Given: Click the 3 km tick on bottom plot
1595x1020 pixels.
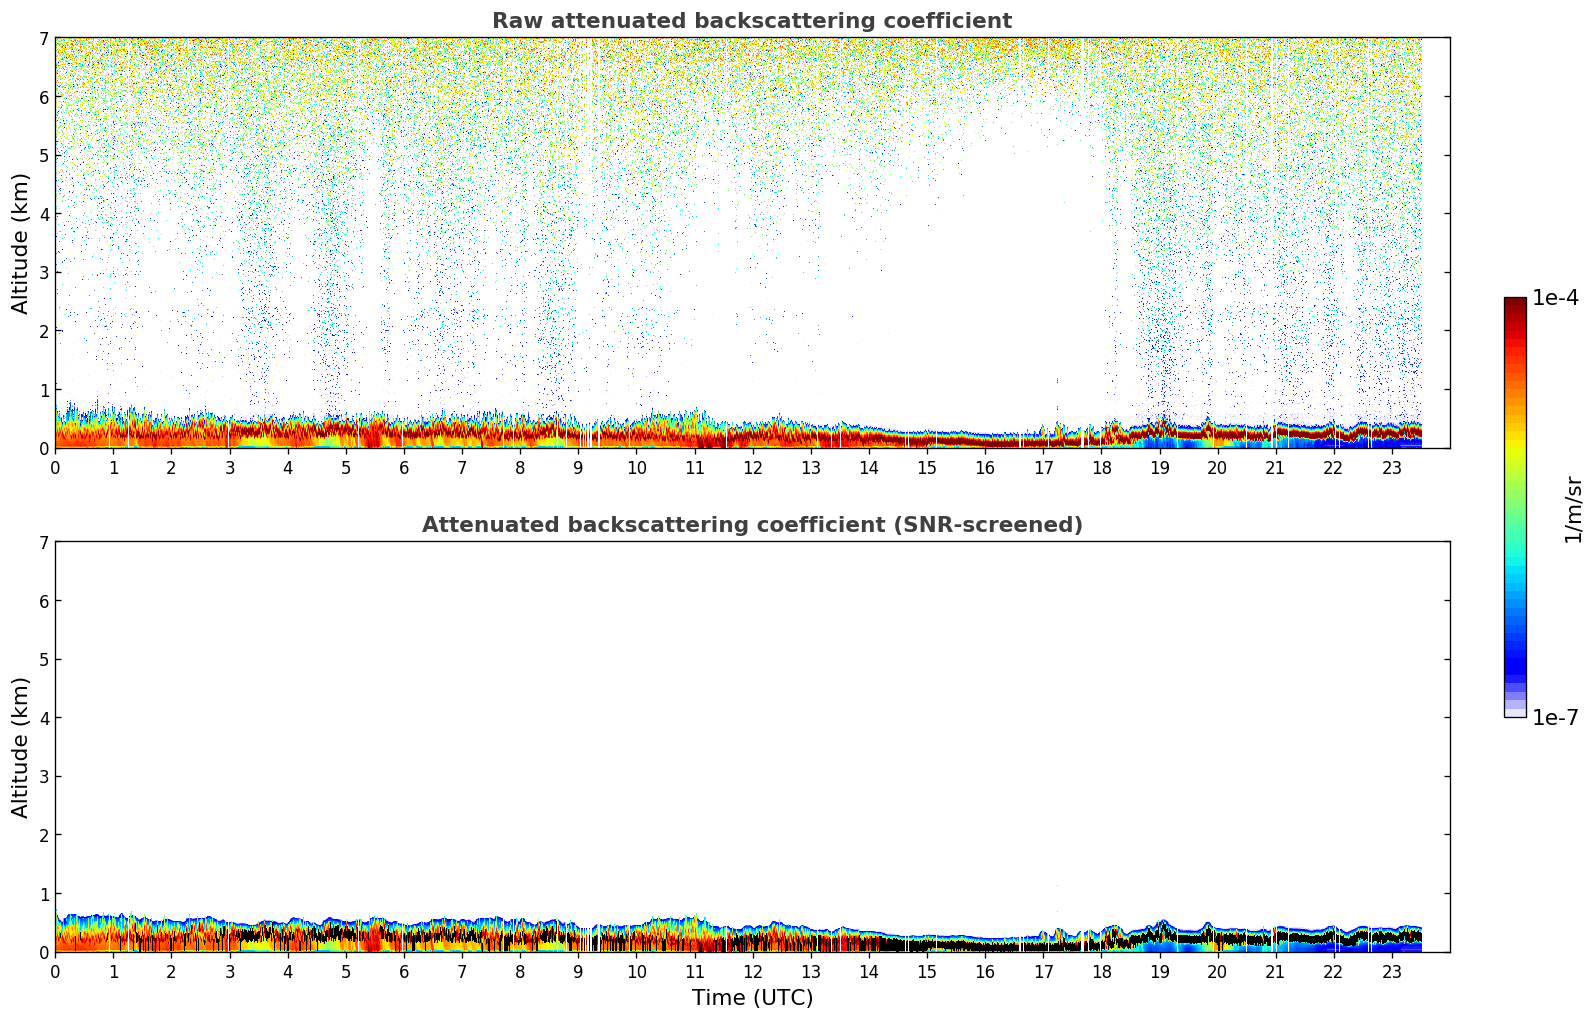Looking at the screenshot, I should (x=43, y=777).
